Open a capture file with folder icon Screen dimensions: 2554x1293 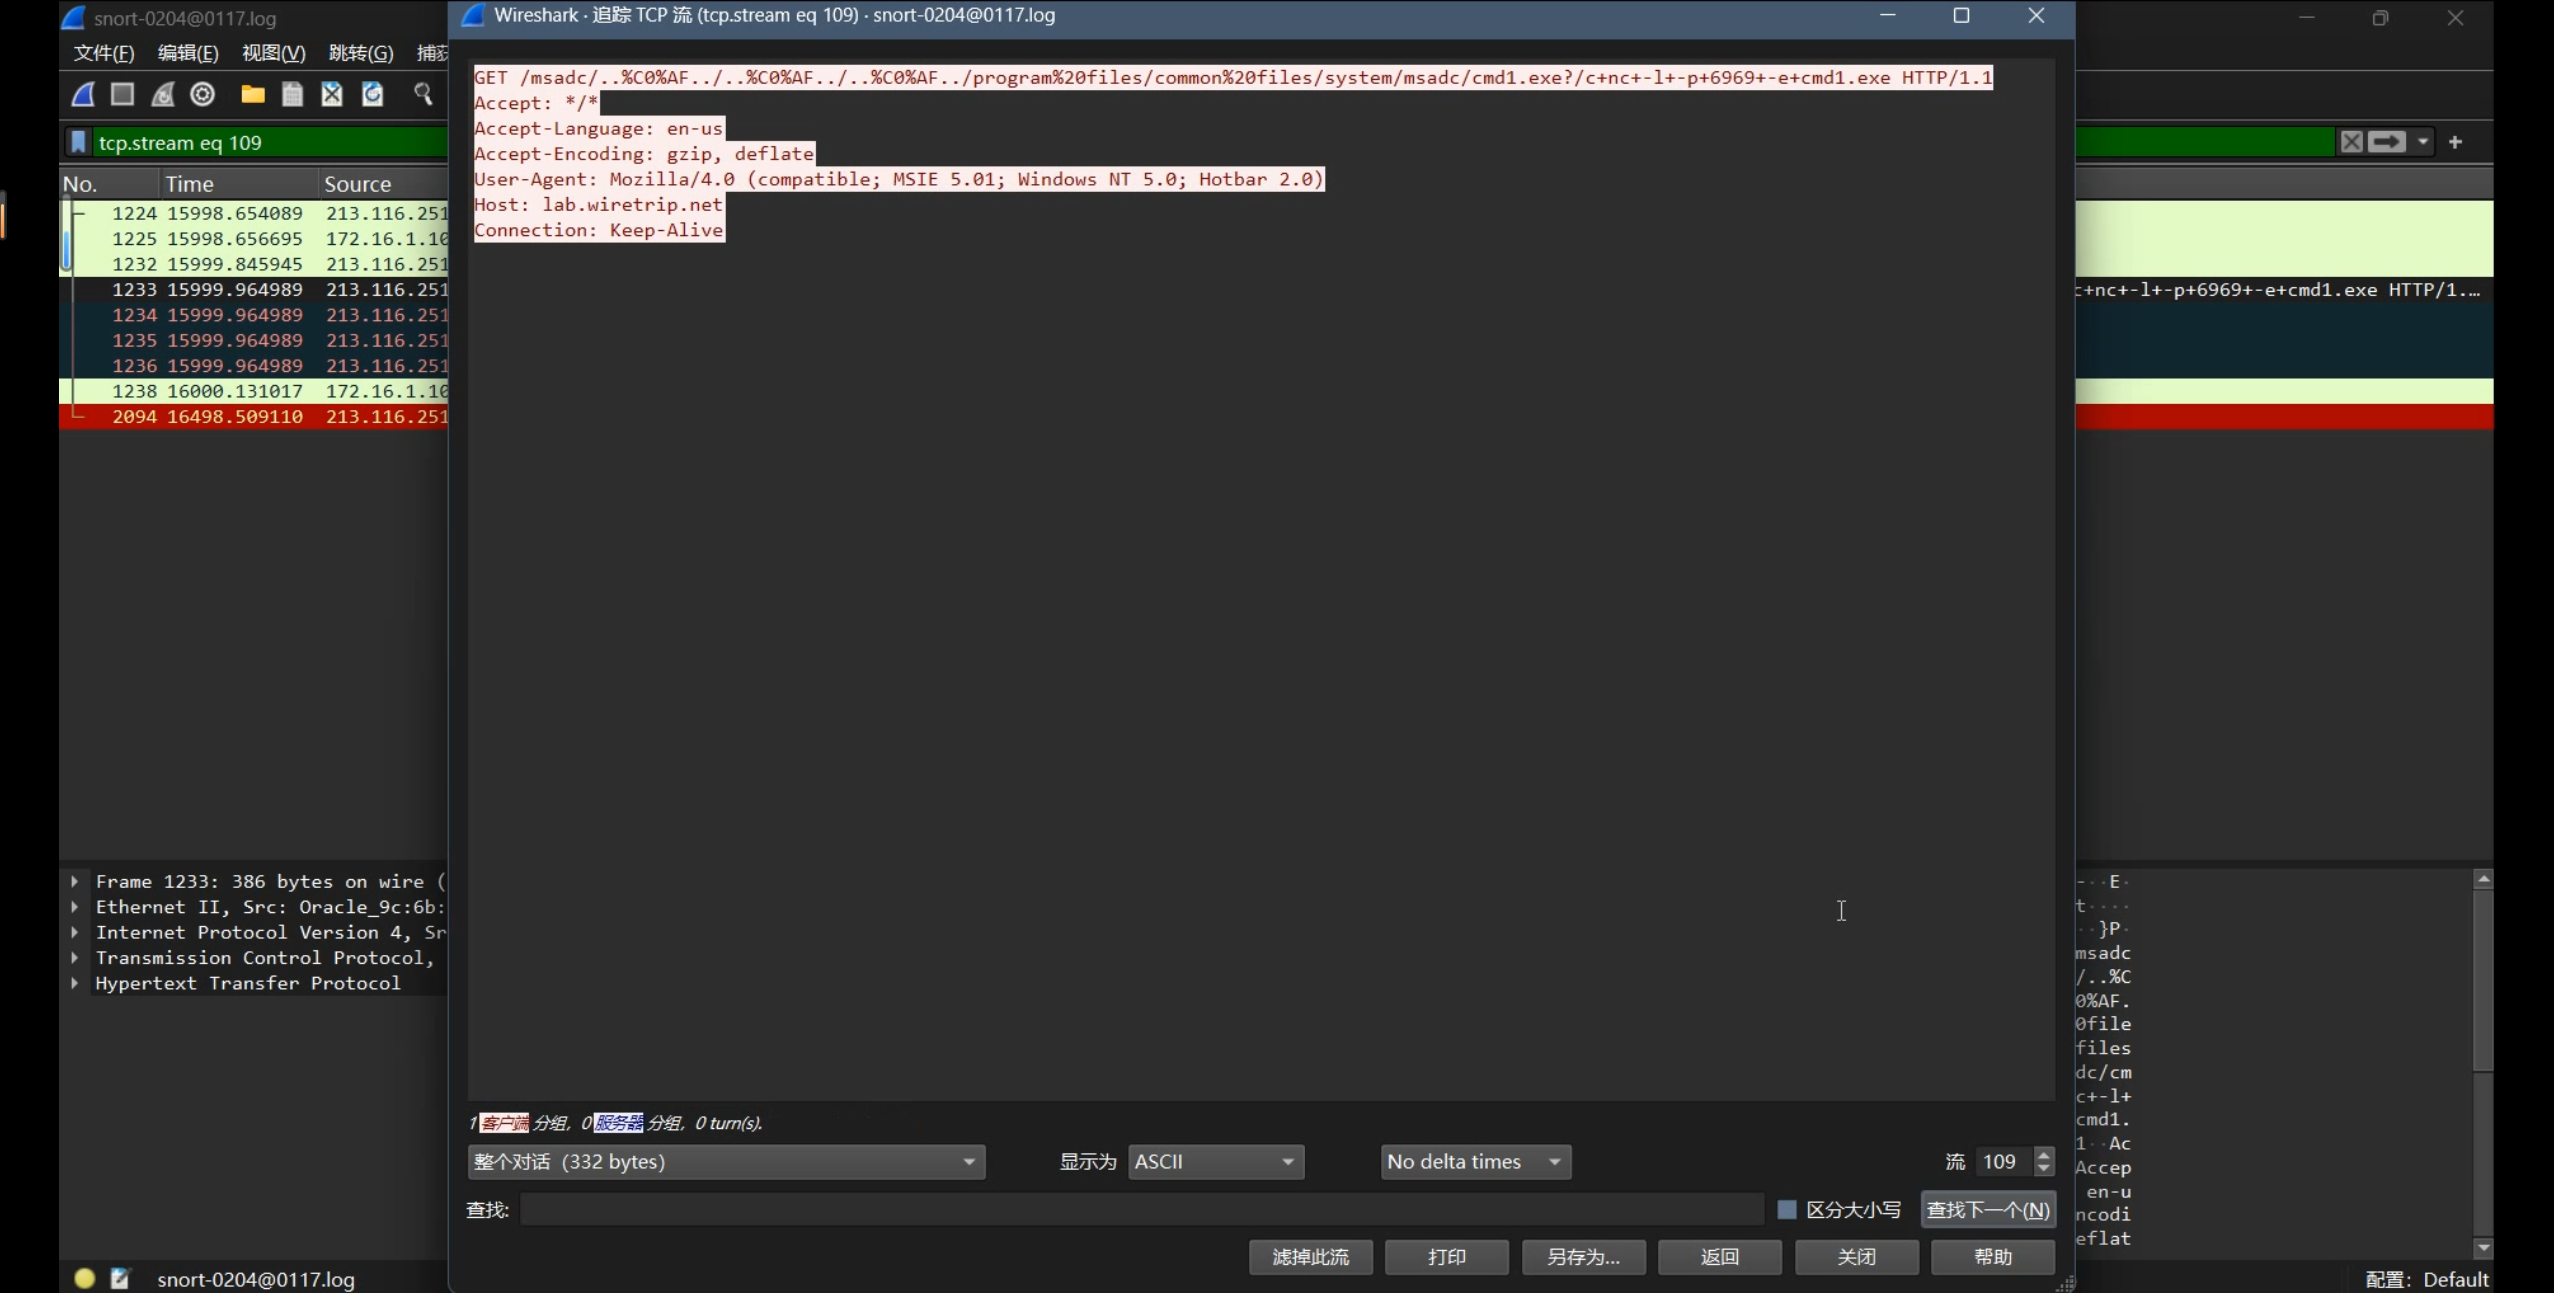click(x=253, y=94)
